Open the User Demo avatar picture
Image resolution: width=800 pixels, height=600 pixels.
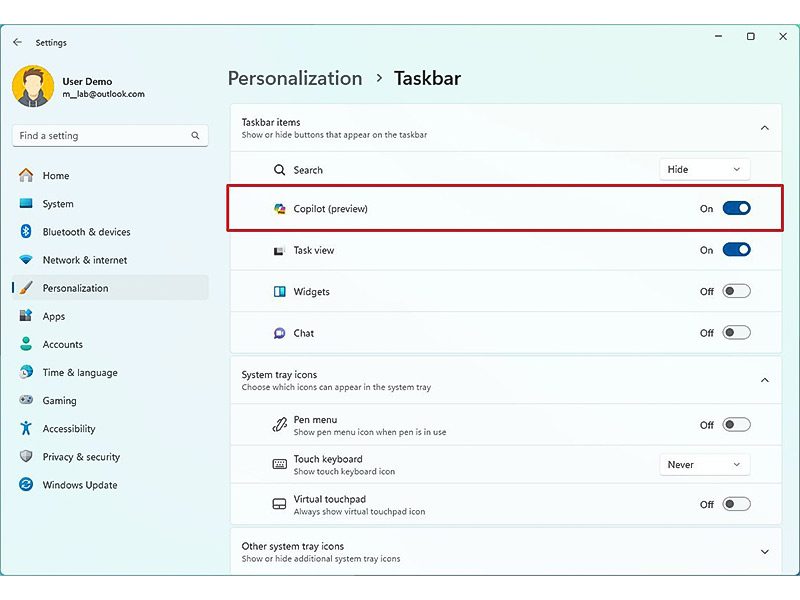tap(33, 86)
